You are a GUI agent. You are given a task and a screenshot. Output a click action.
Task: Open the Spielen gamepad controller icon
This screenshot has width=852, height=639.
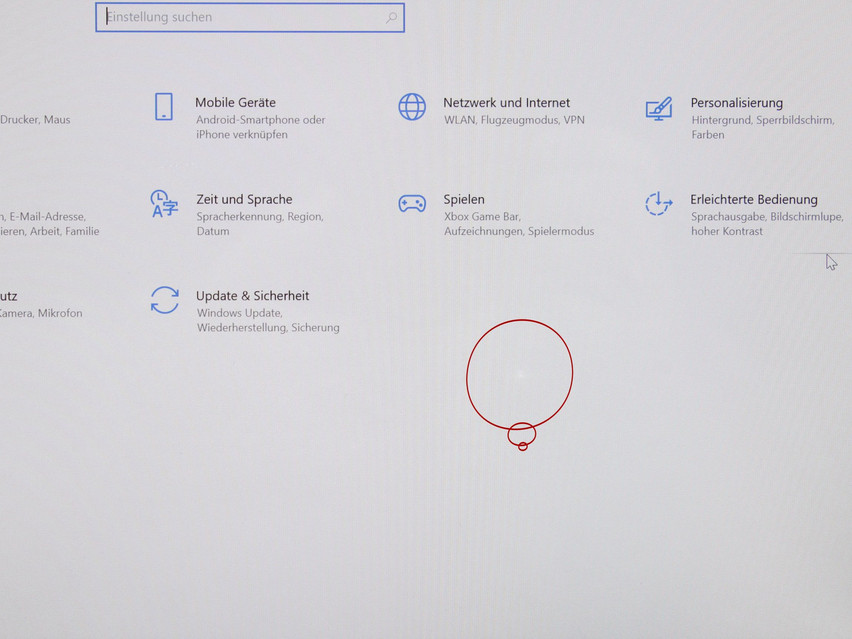[412, 204]
